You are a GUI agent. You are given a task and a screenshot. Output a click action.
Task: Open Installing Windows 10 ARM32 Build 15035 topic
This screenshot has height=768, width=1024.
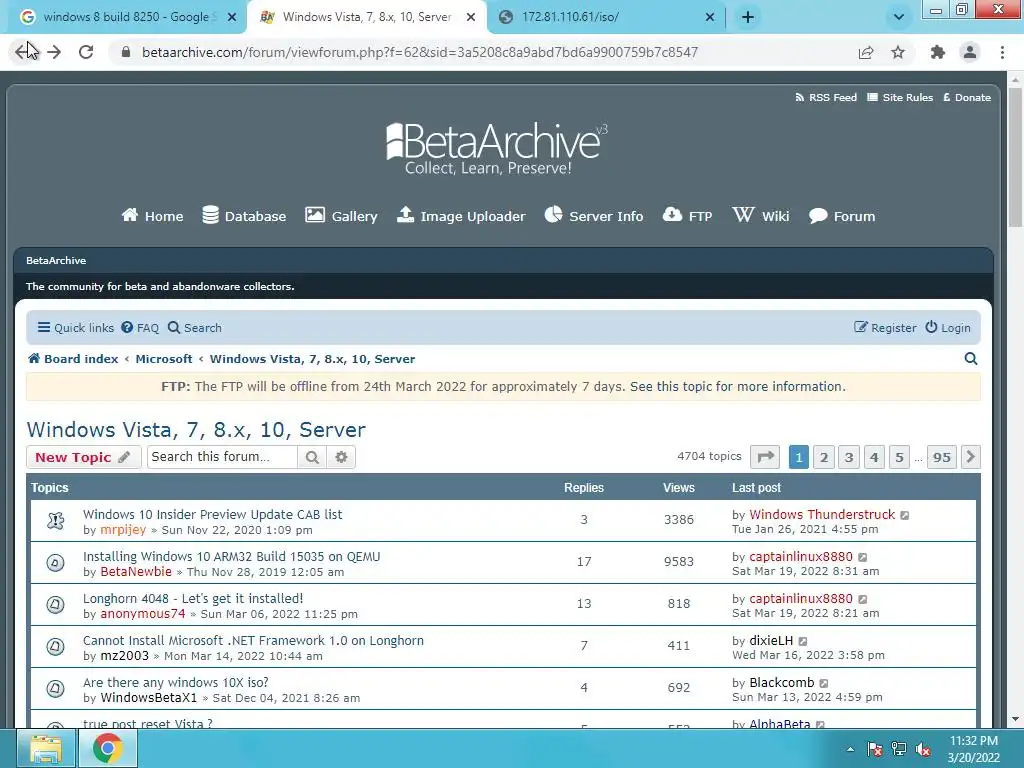pyautogui.click(x=231, y=556)
